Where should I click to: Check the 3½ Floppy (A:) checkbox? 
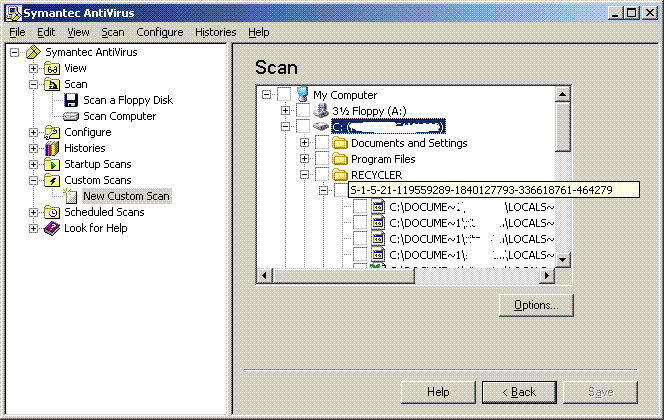click(303, 111)
